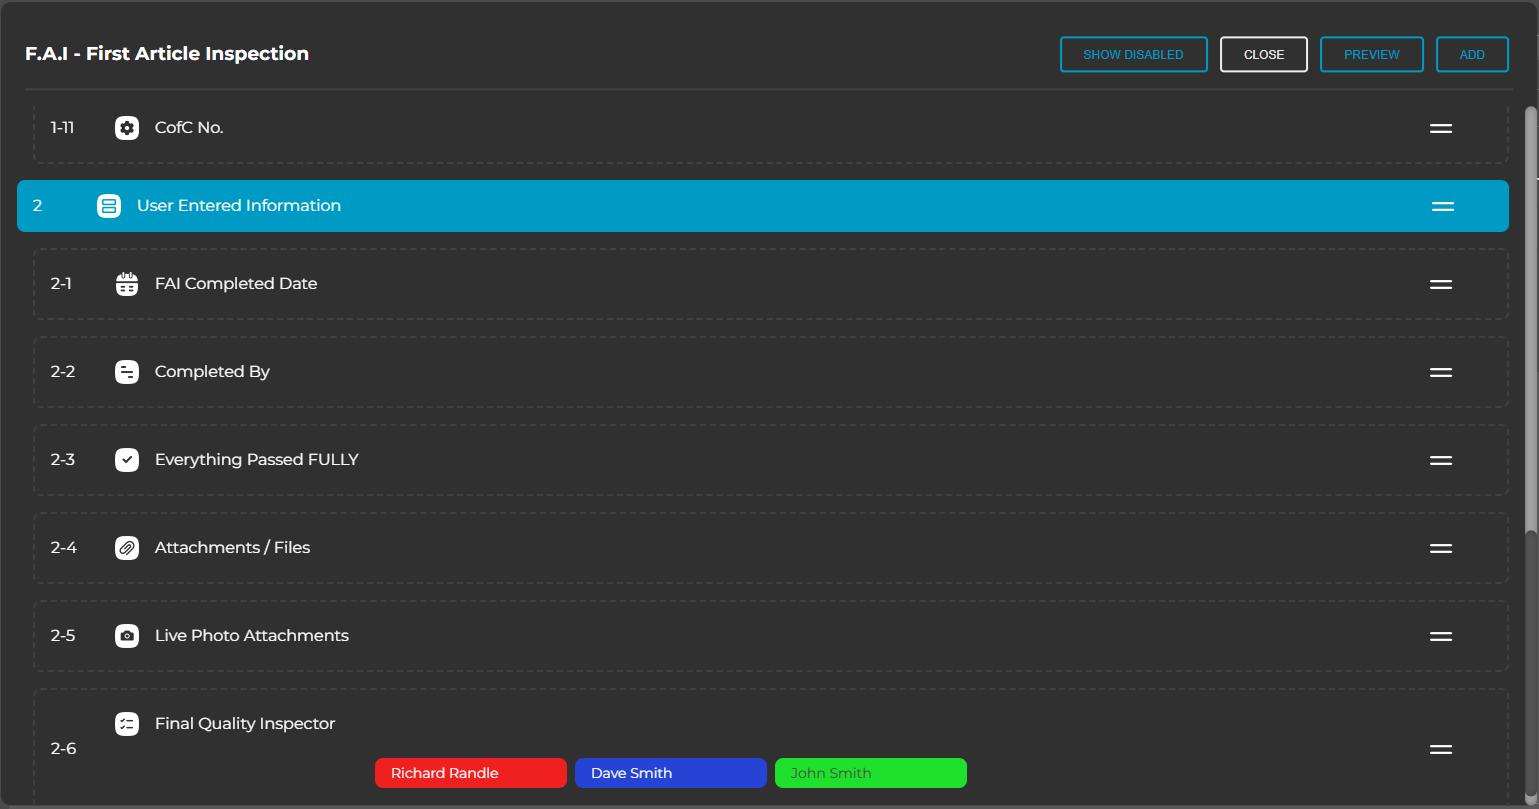Open the Completed By field text
The width and height of the screenshot is (1539, 809).
(x=212, y=372)
